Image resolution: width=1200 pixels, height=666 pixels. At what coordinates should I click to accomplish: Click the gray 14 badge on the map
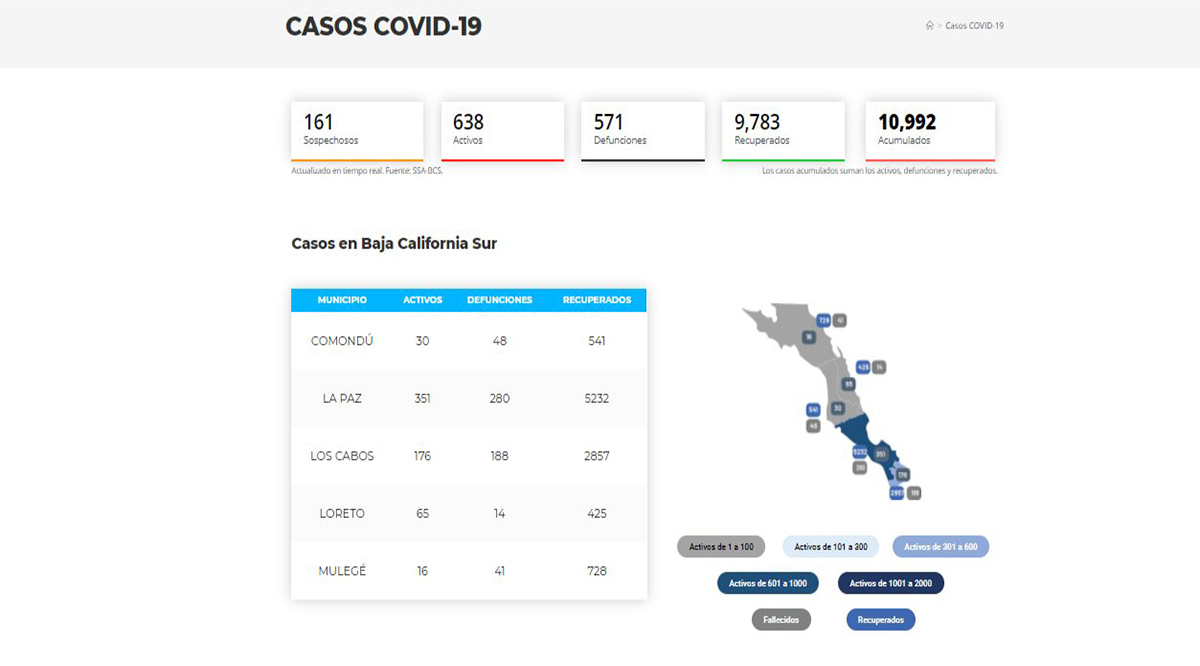(x=879, y=367)
